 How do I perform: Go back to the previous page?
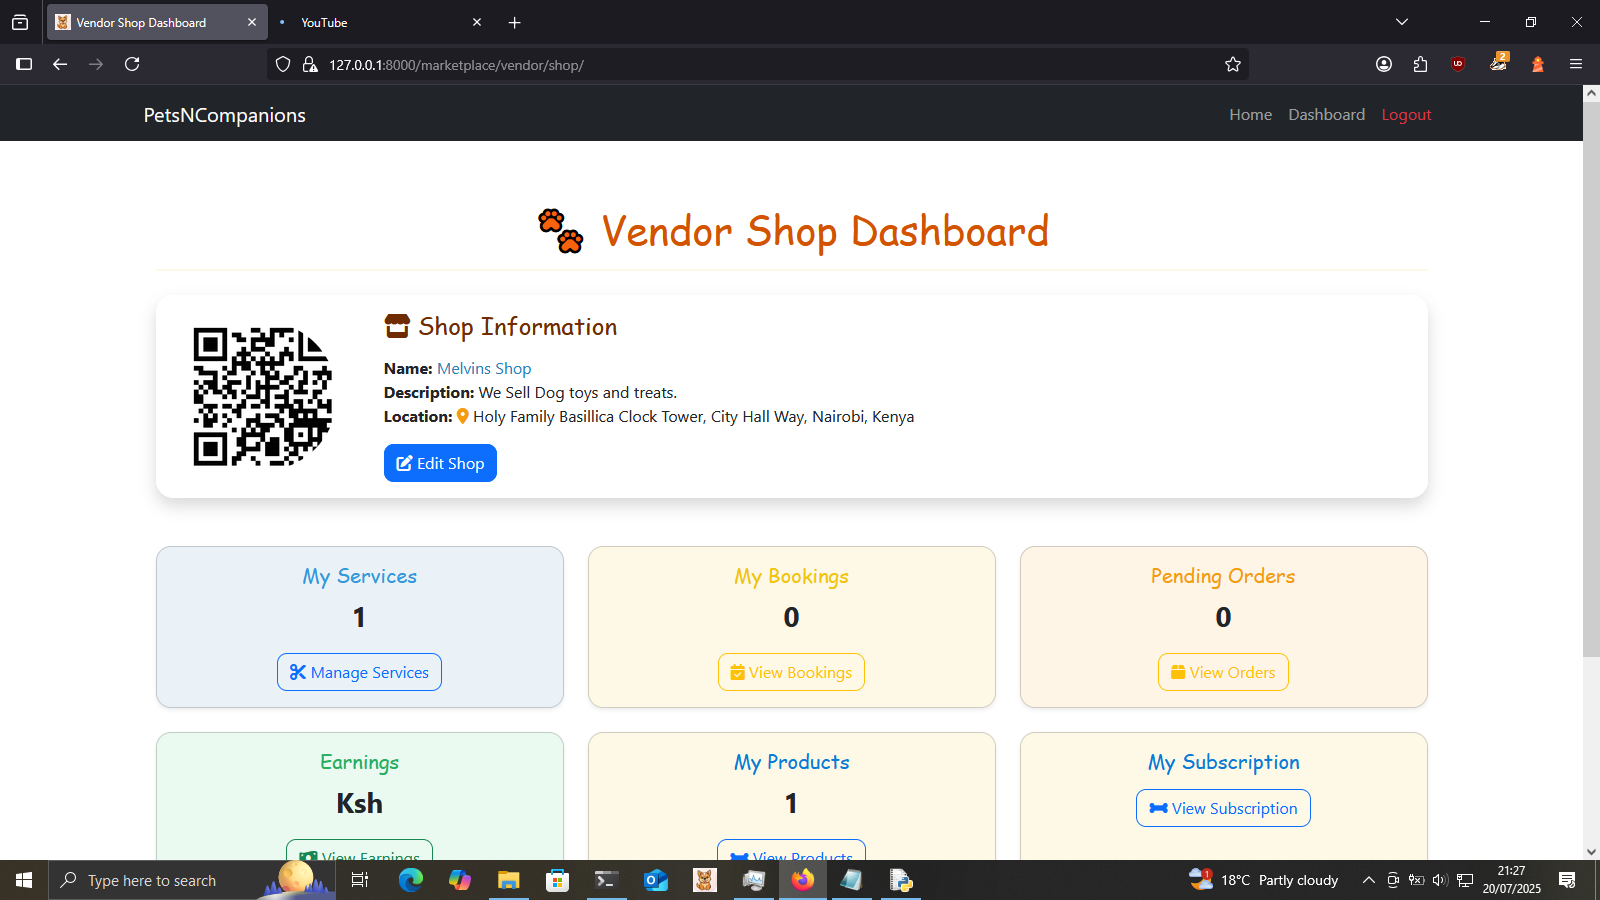tap(60, 64)
